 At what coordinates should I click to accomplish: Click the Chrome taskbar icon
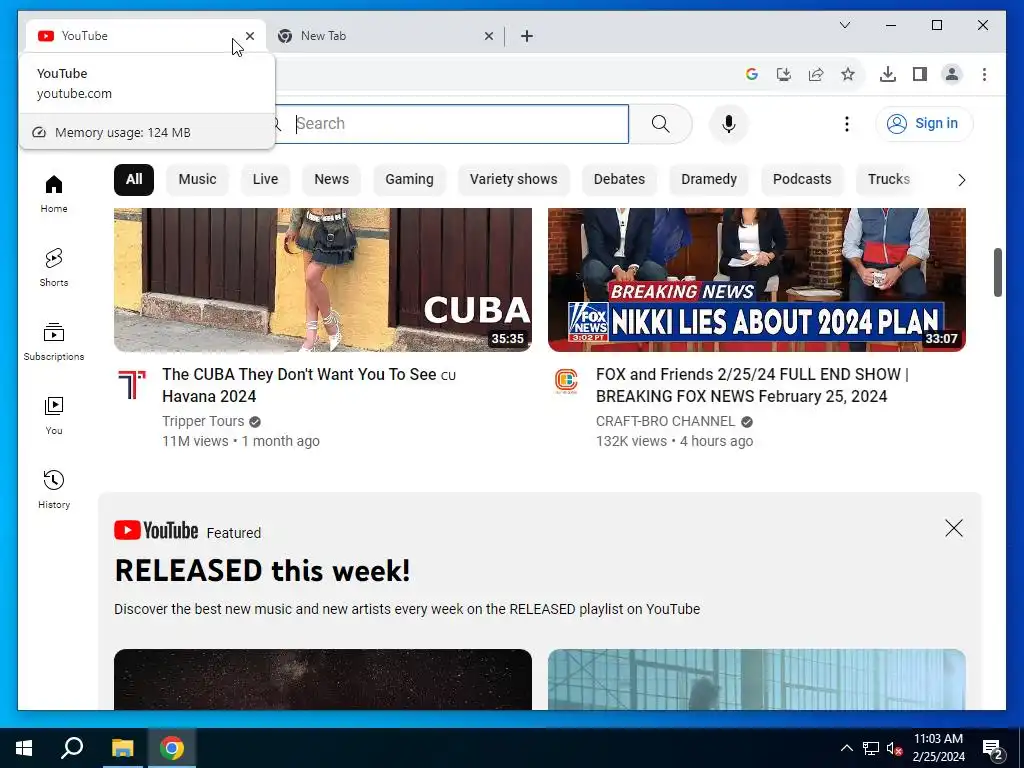172,748
